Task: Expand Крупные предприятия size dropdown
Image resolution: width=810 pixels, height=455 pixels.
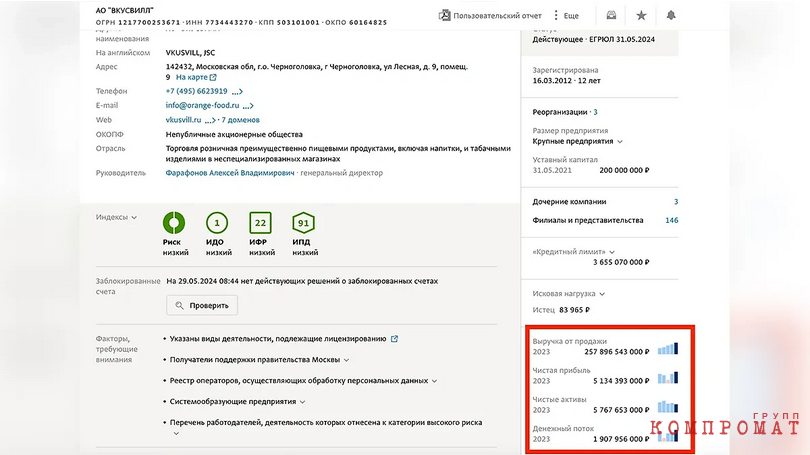Action: coord(578,142)
